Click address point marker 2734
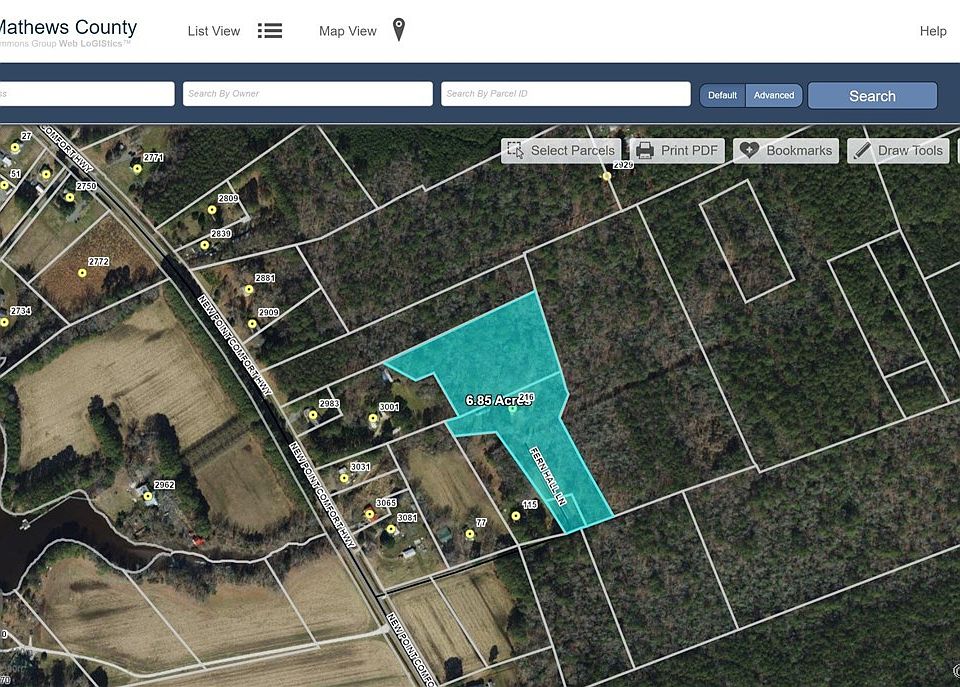Screen dimensions: 960x687 click(x=4, y=322)
